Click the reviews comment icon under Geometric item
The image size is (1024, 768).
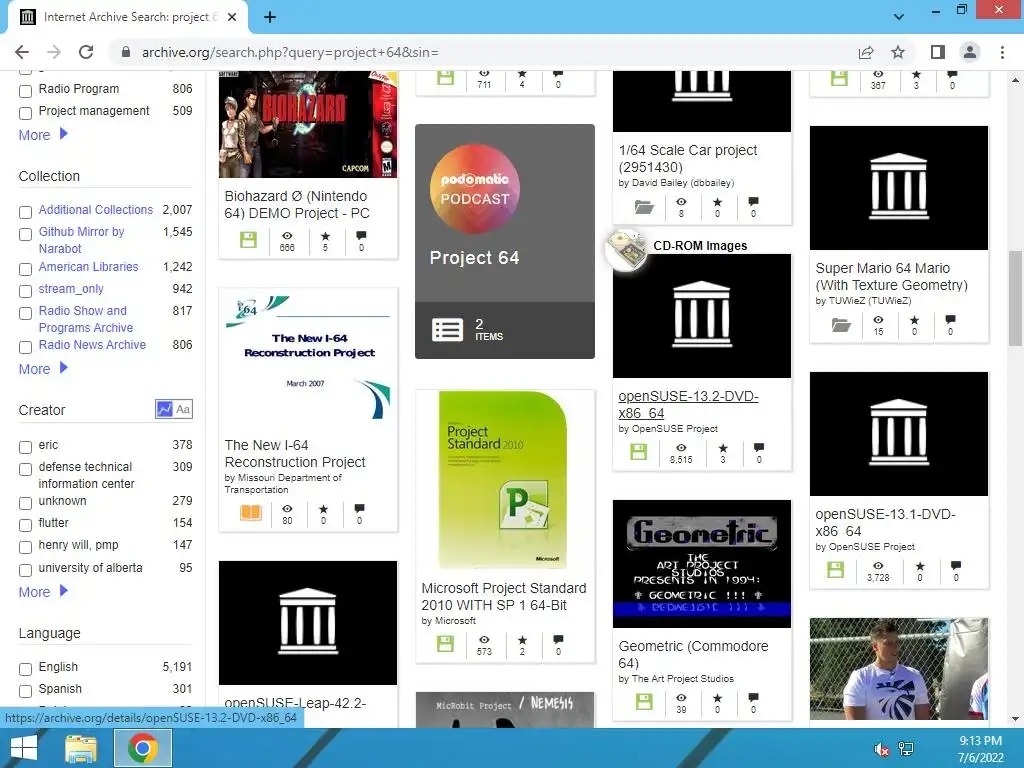[753, 697]
